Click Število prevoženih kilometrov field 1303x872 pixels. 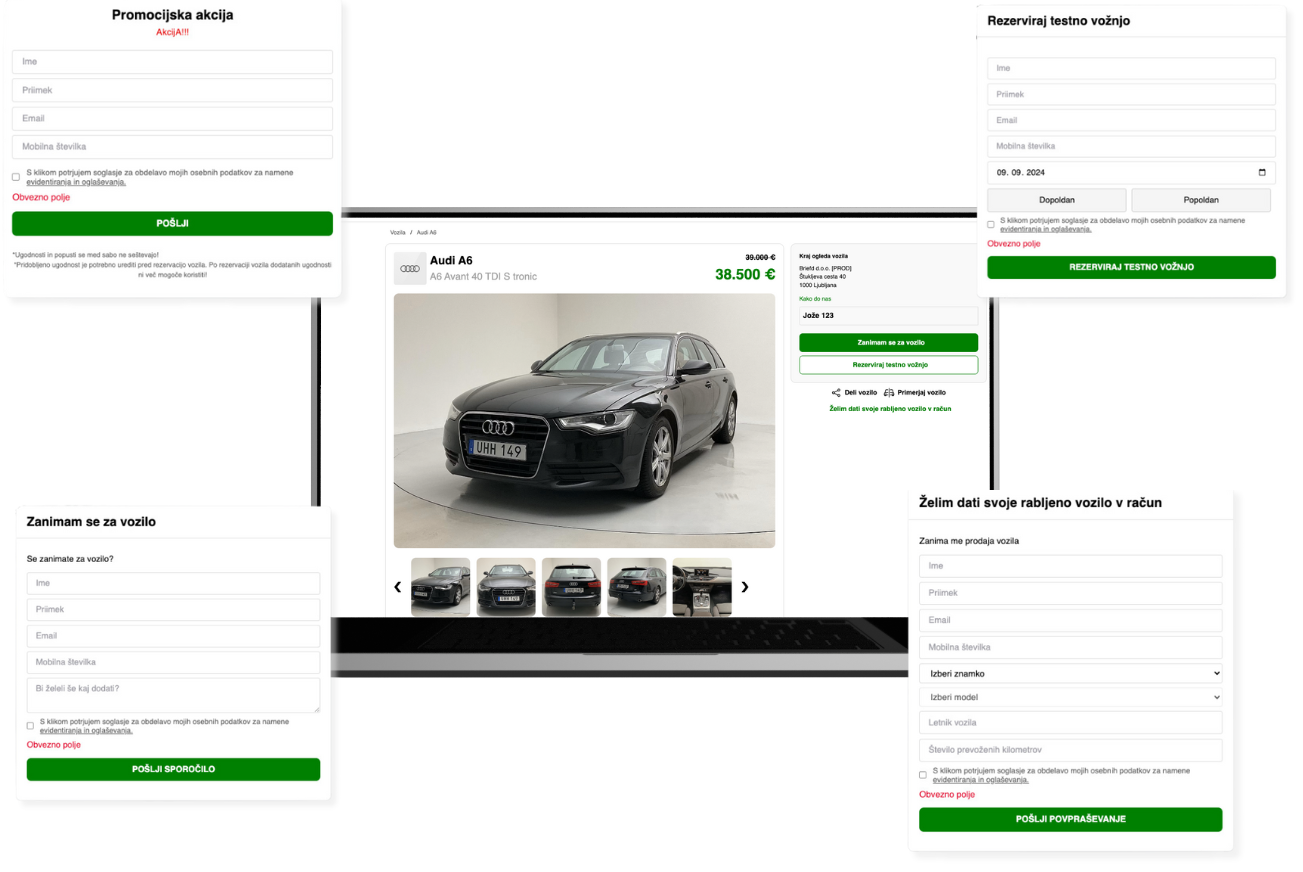coord(1070,750)
